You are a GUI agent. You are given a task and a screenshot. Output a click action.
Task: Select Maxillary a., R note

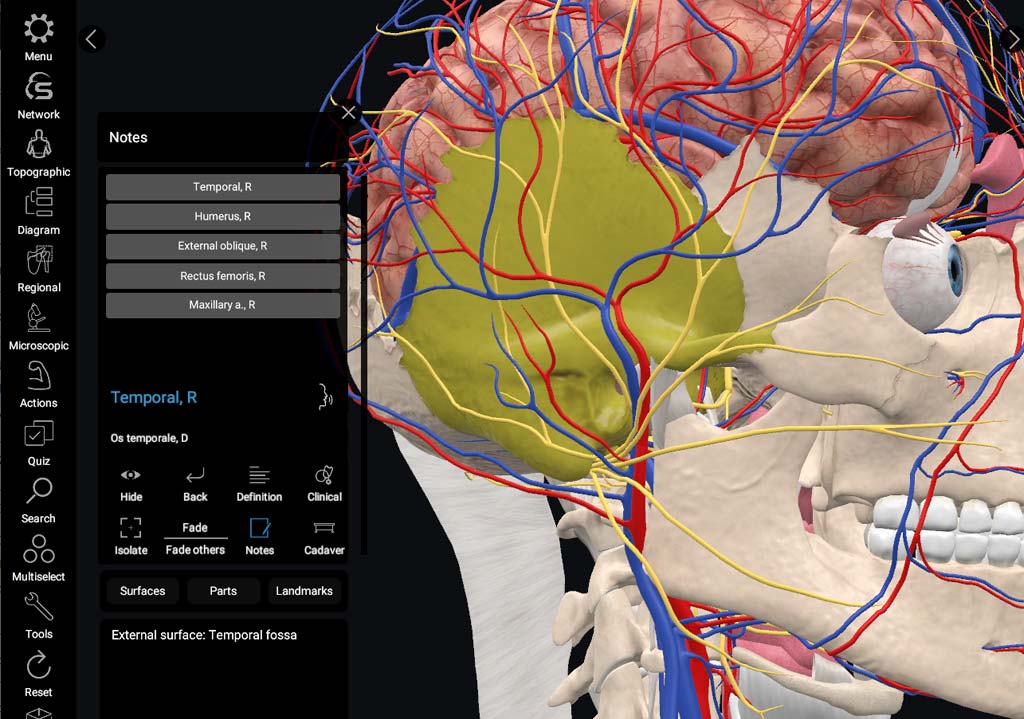pyautogui.click(x=223, y=305)
